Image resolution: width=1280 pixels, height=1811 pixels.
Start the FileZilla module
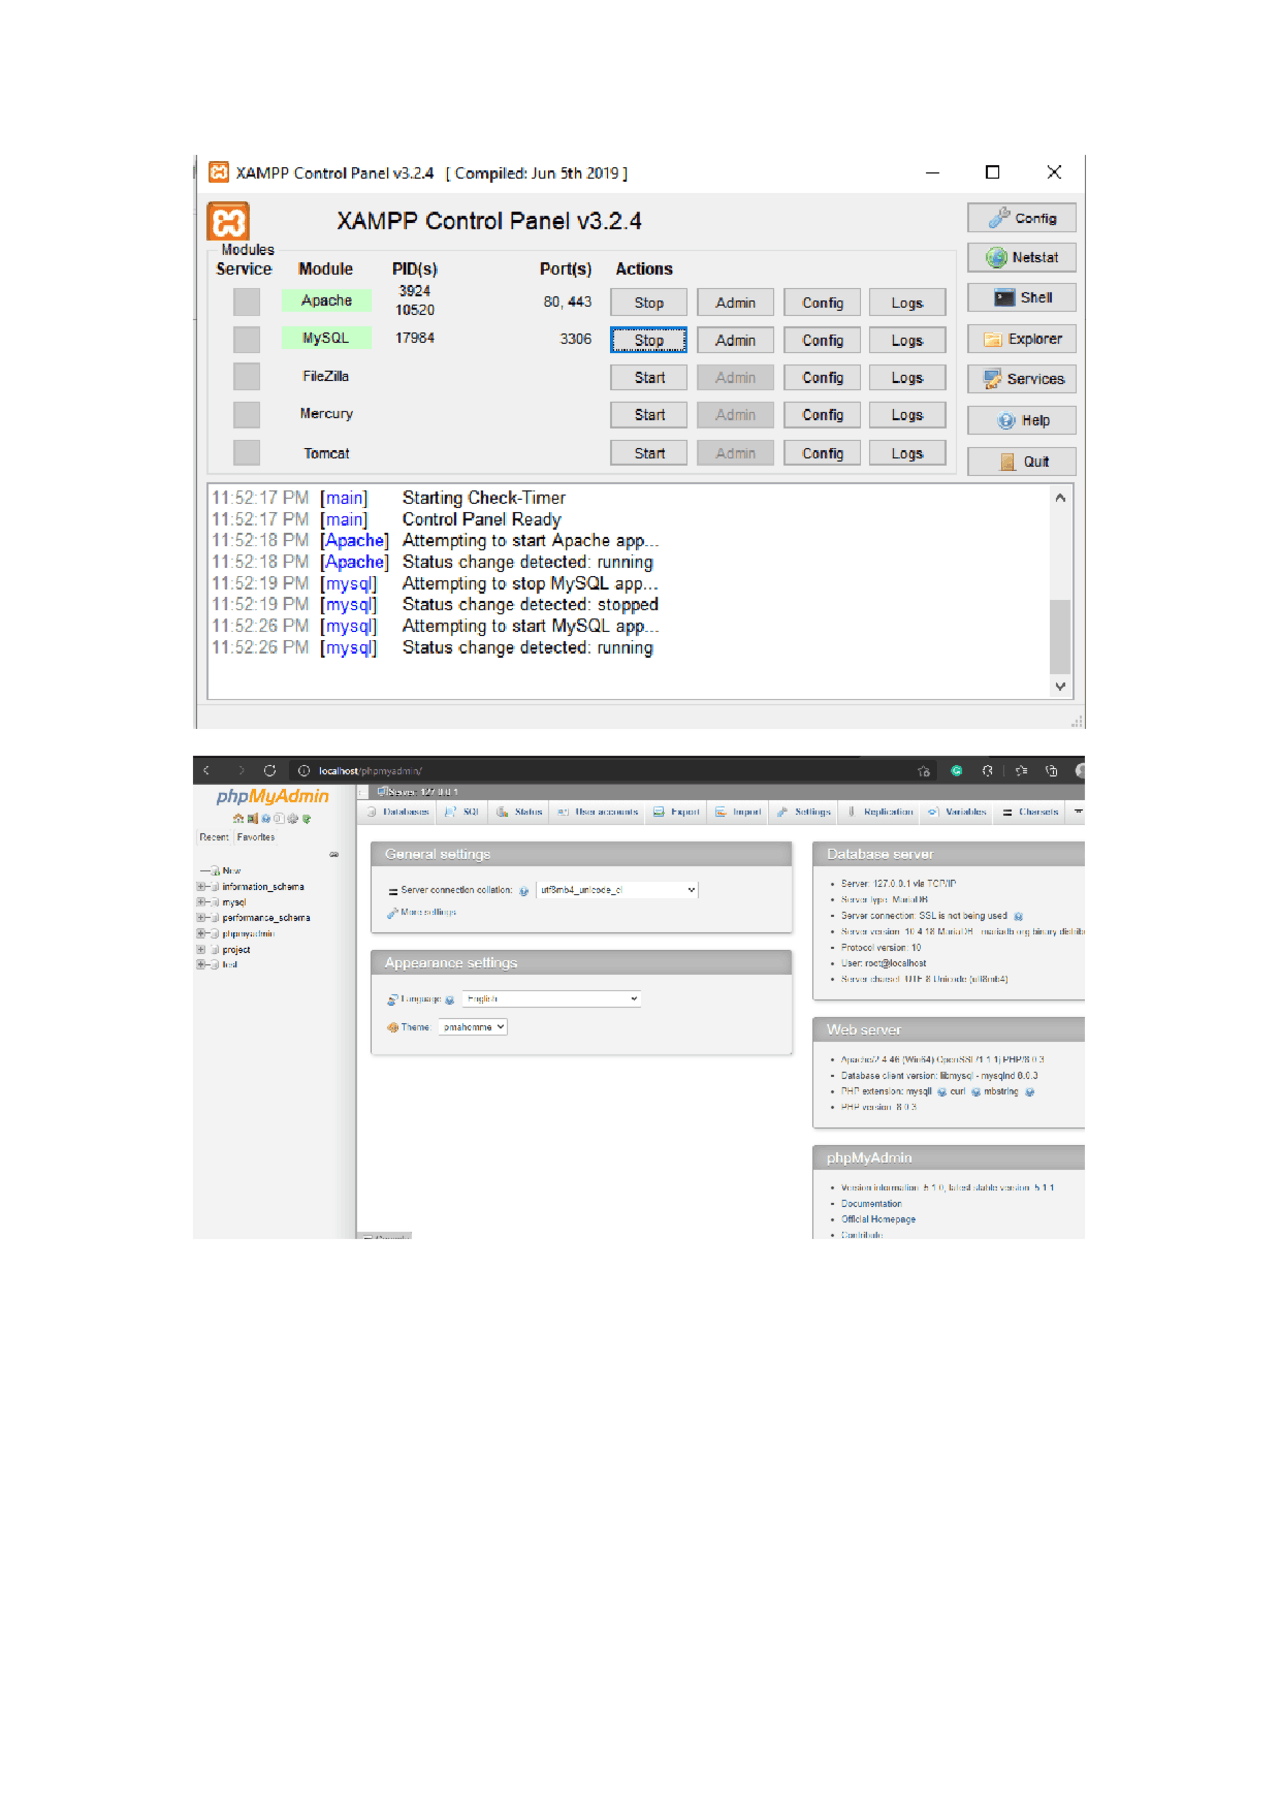(649, 378)
